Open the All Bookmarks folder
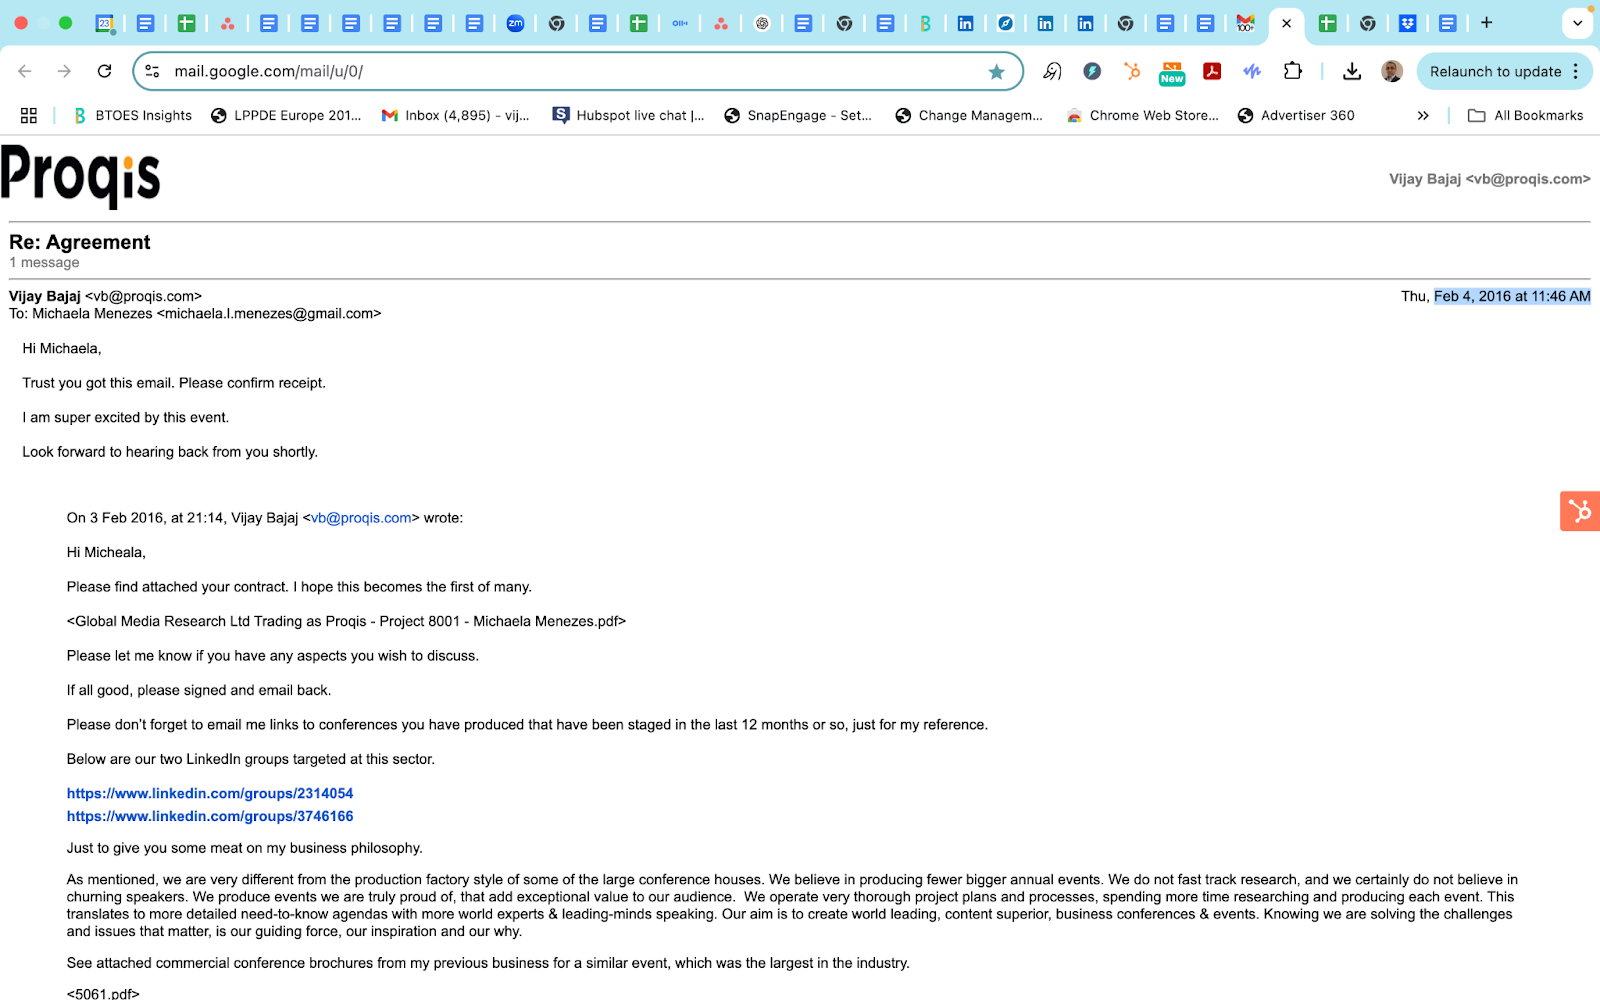 point(1525,115)
